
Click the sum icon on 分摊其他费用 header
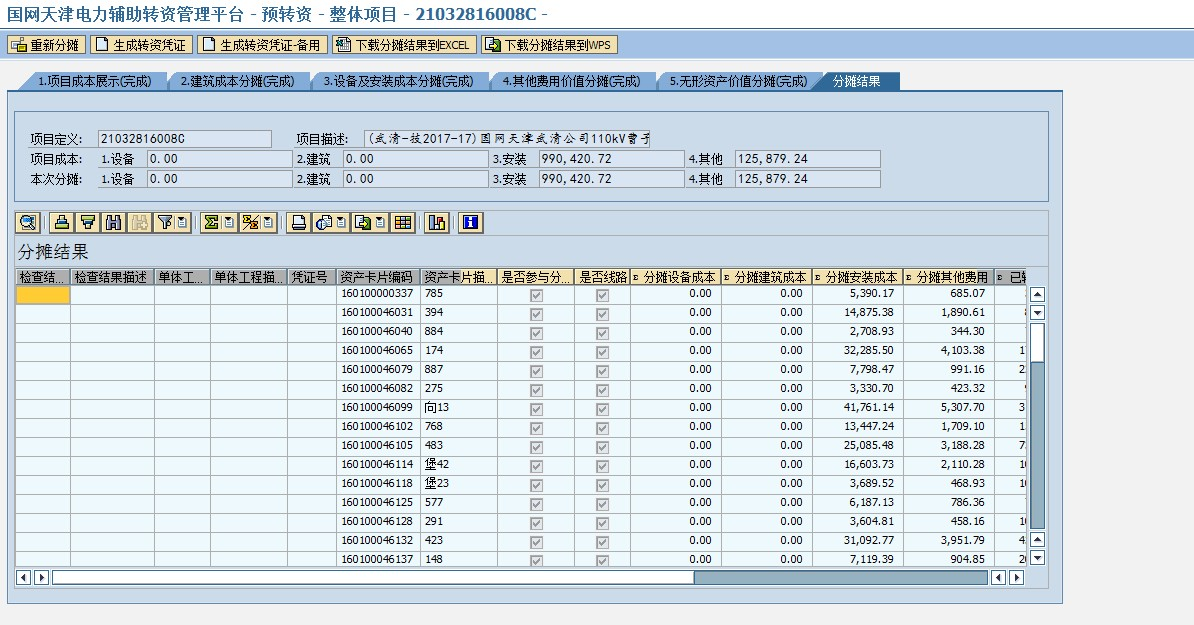click(909, 278)
